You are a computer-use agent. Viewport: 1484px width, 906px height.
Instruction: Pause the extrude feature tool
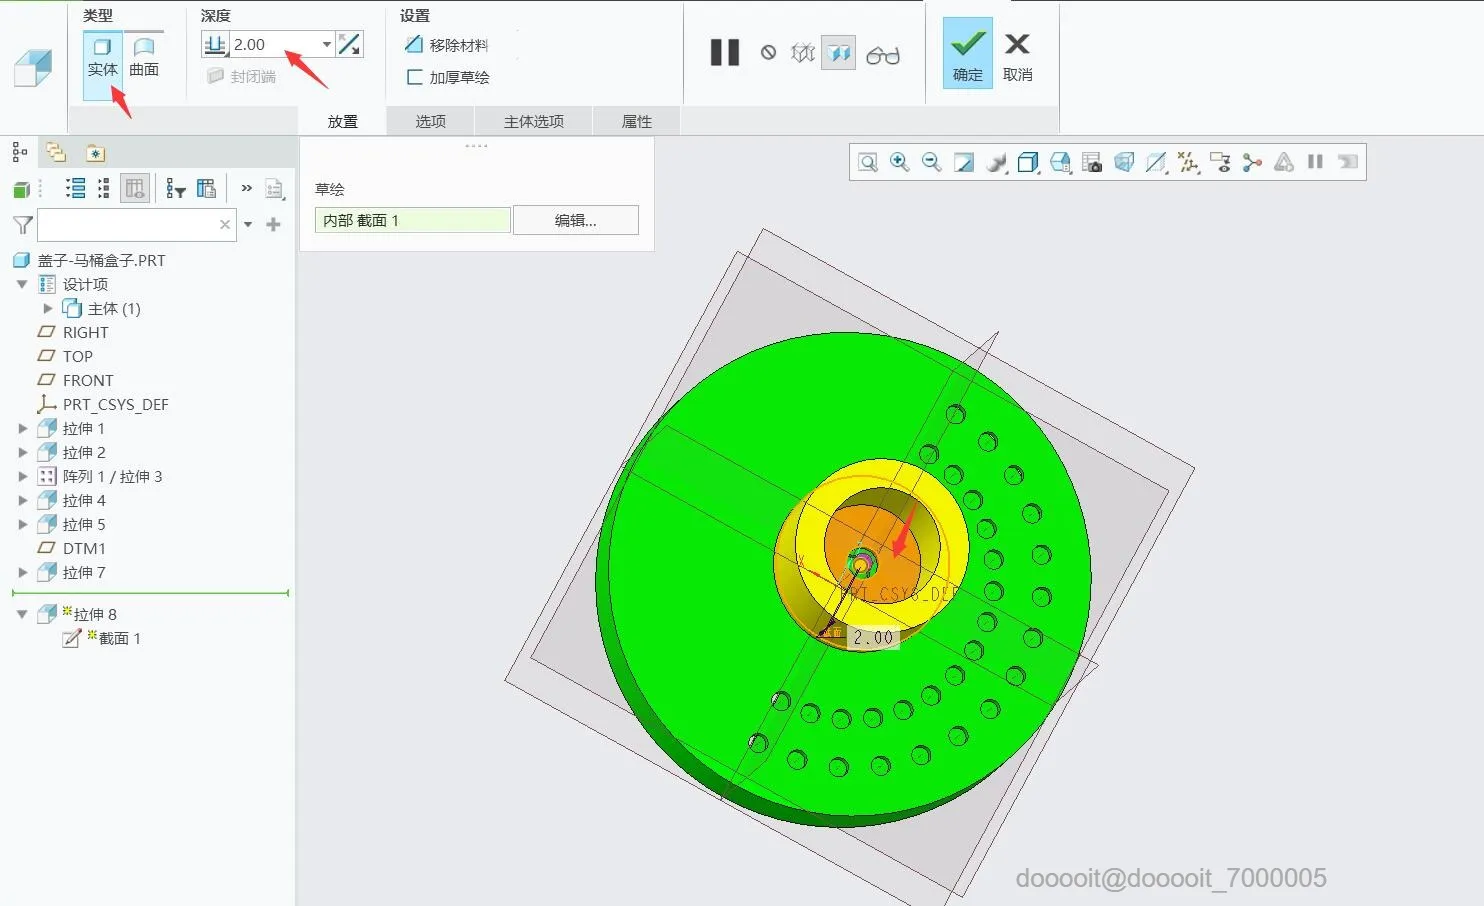[x=725, y=53]
